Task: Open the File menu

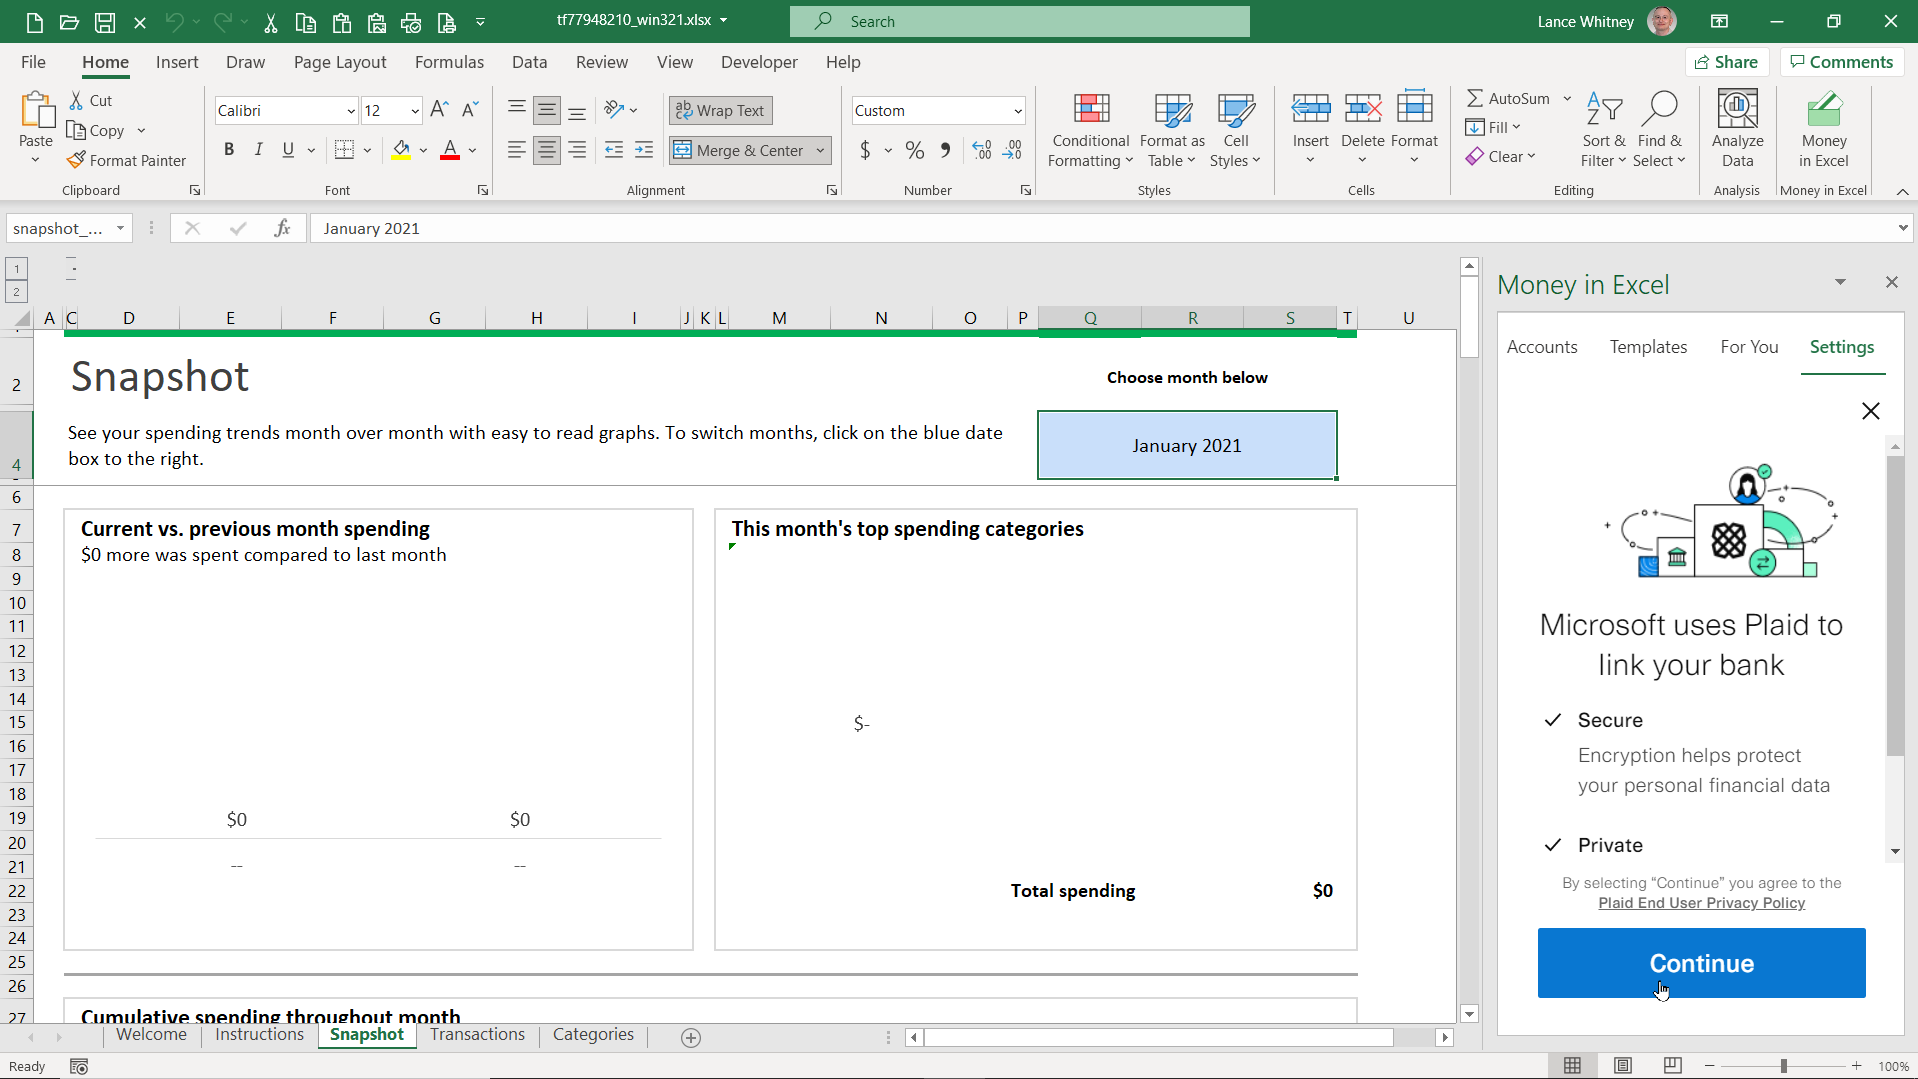Action: point(33,62)
